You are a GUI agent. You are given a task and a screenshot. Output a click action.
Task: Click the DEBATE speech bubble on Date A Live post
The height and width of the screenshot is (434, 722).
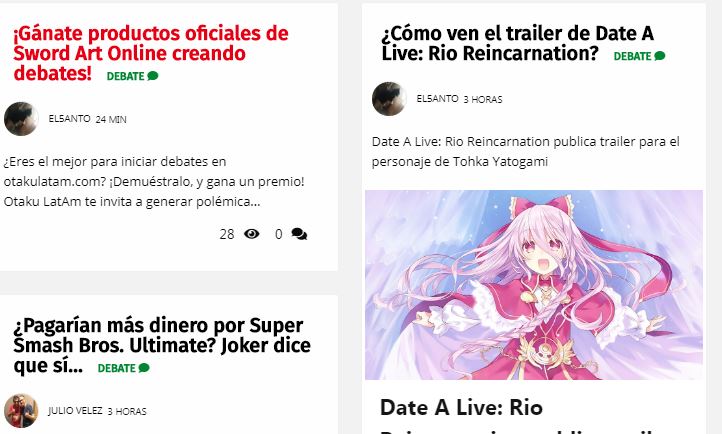tap(660, 56)
